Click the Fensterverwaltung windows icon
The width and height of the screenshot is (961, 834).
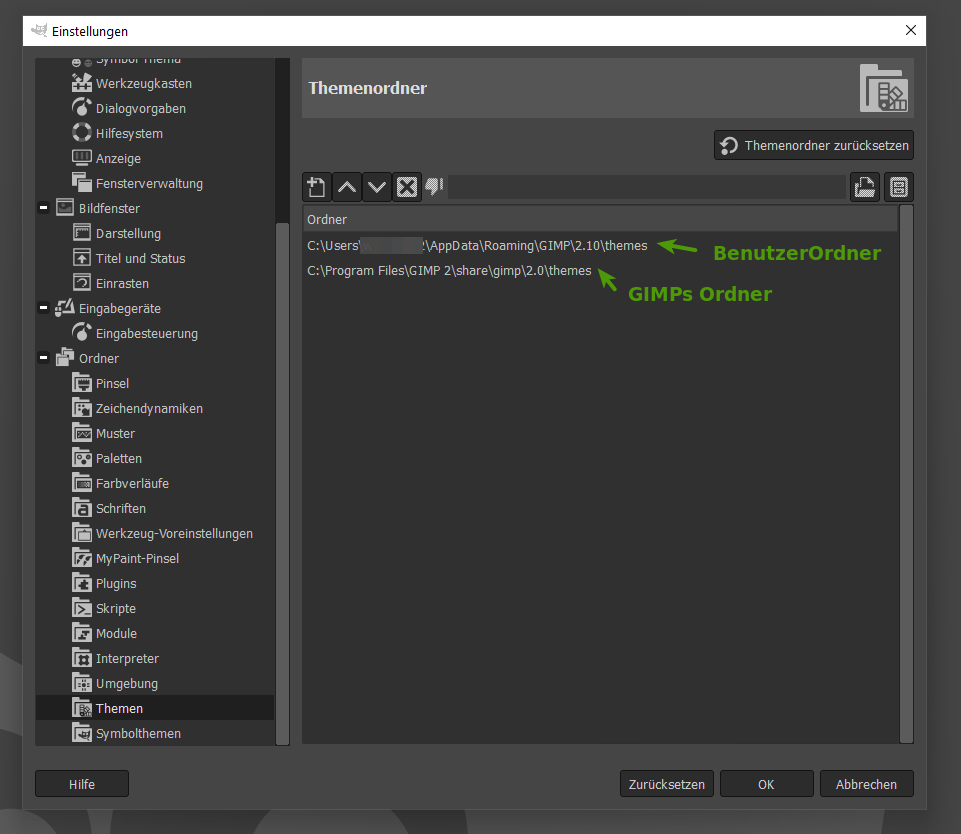click(82, 183)
